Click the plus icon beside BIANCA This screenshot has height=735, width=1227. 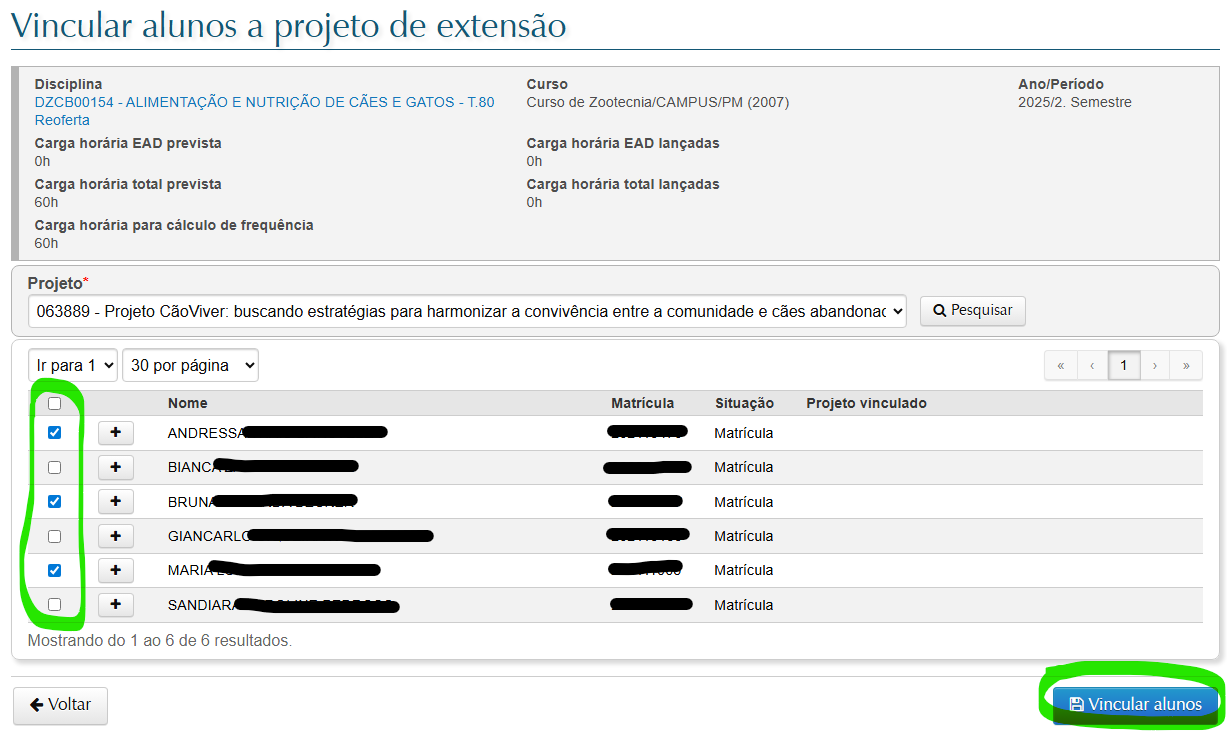pos(115,467)
